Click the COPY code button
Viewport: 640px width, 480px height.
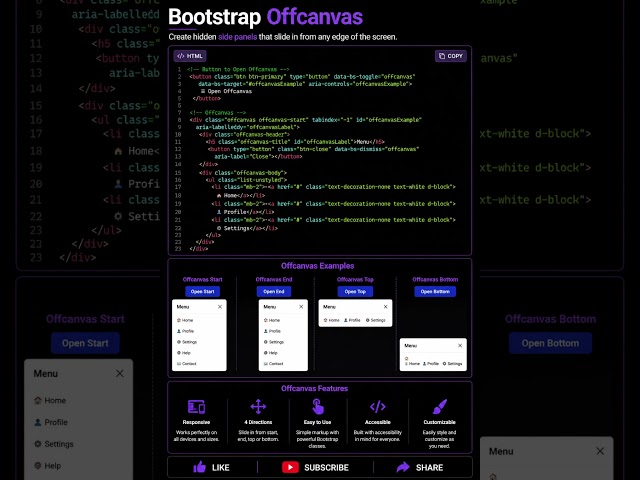pyautogui.click(x=451, y=56)
